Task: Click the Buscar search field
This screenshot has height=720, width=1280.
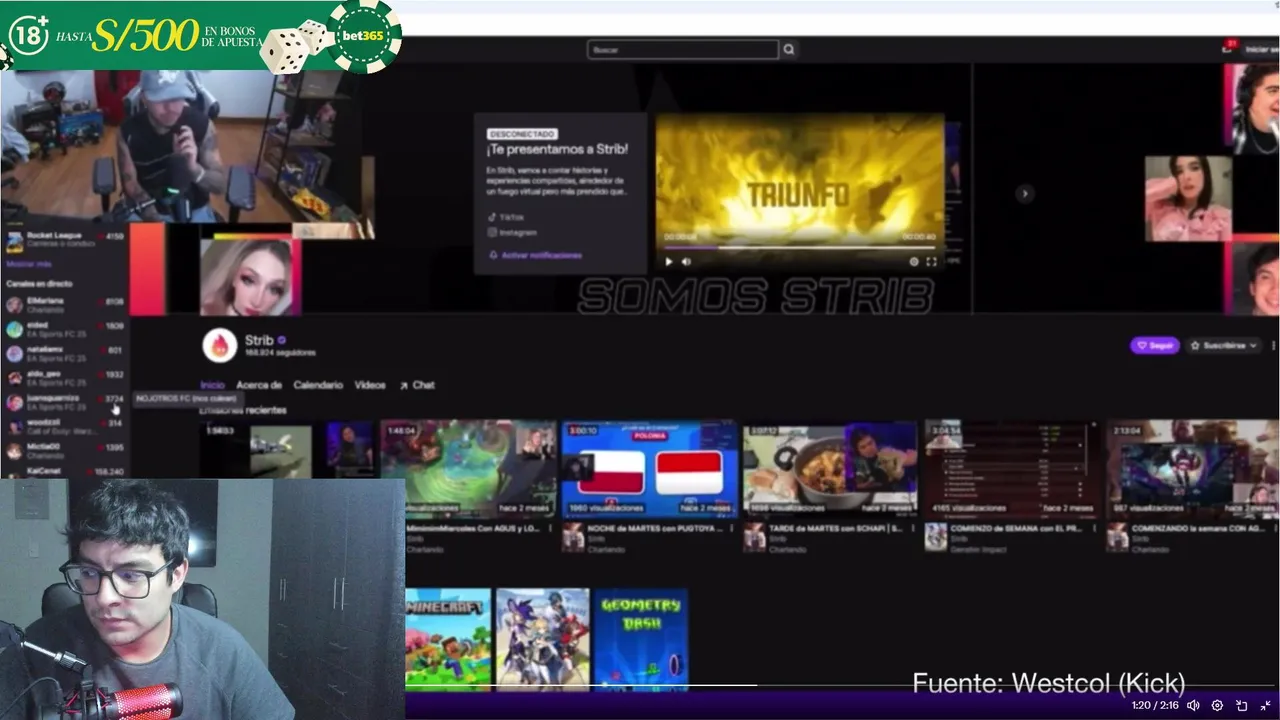Action: tap(683, 49)
